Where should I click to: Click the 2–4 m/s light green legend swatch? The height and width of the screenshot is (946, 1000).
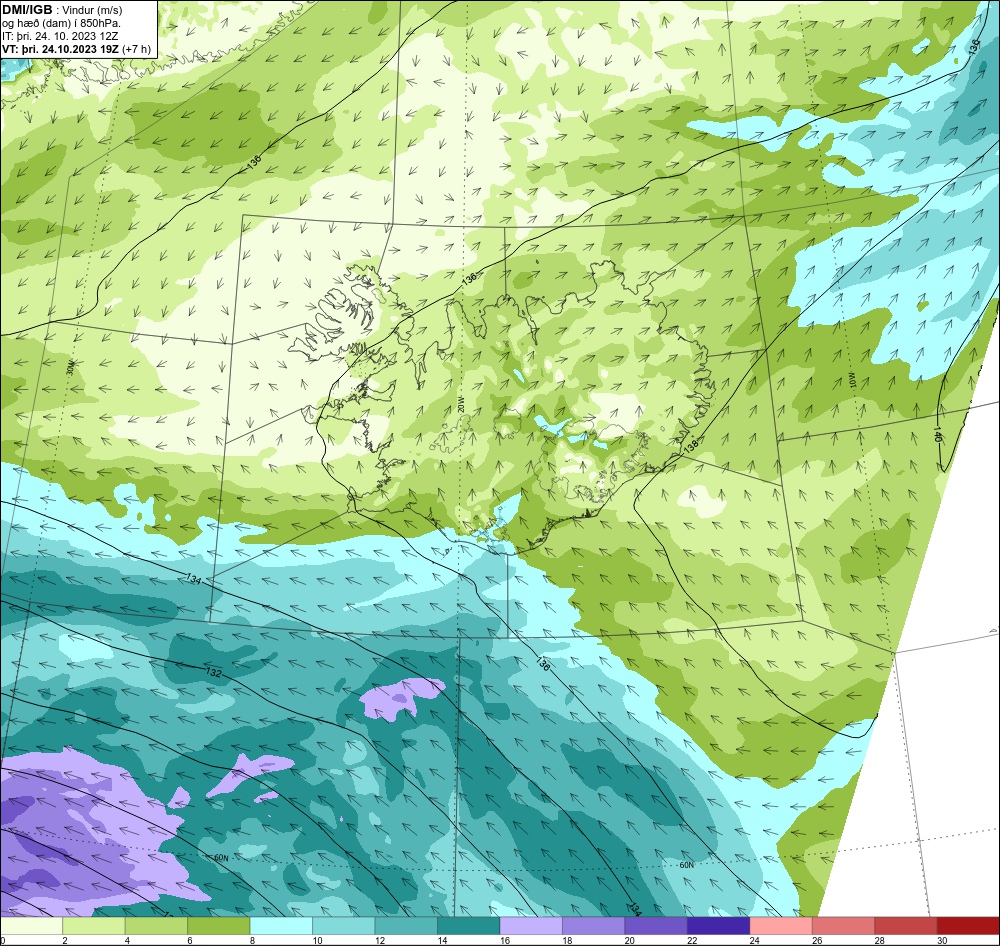click(x=94, y=926)
